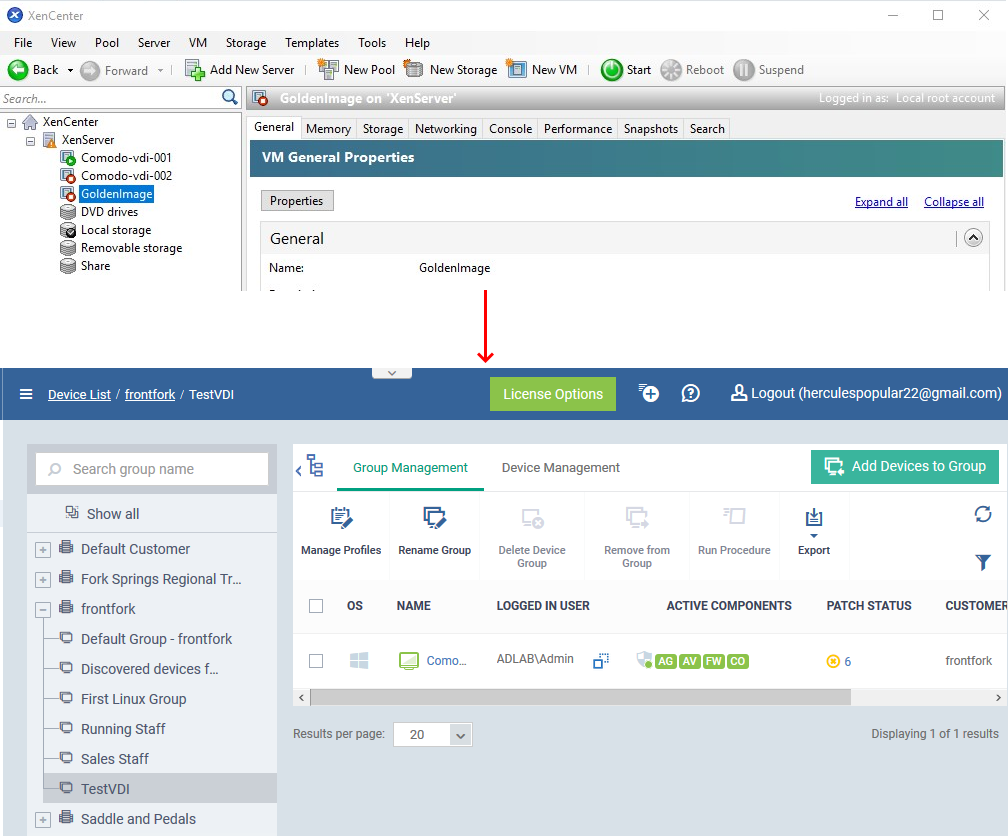Click the XenCenter Search field
The height and width of the screenshot is (837, 1008).
[111, 98]
